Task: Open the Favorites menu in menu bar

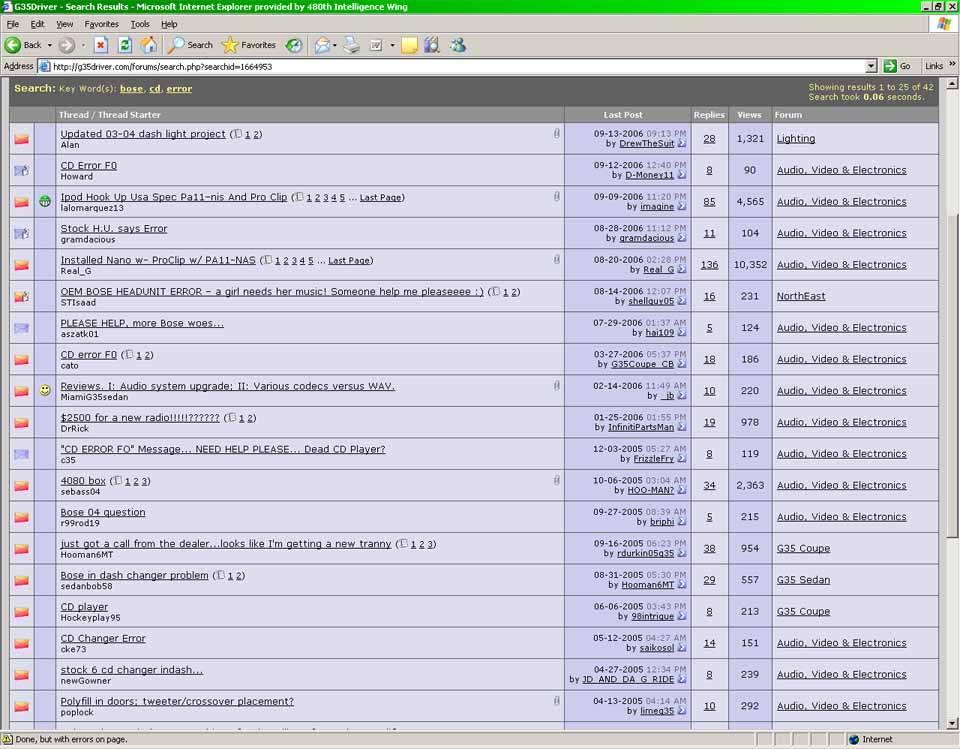Action: tap(101, 24)
